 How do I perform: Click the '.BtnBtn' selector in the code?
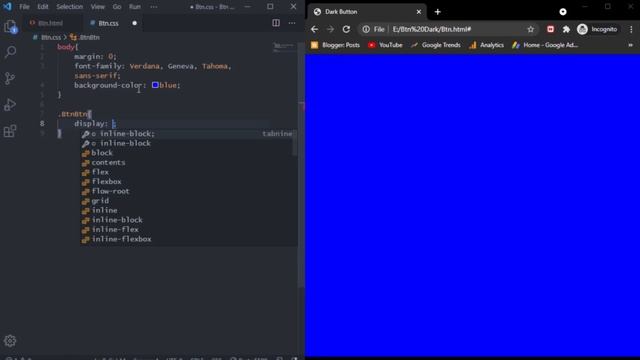(73, 114)
